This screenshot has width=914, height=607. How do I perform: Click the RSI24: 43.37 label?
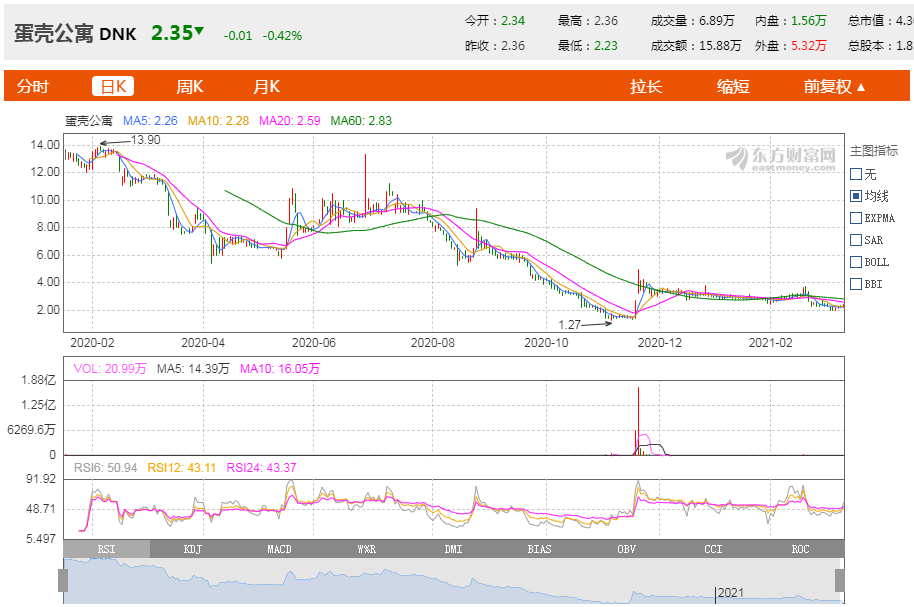coord(261,468)
